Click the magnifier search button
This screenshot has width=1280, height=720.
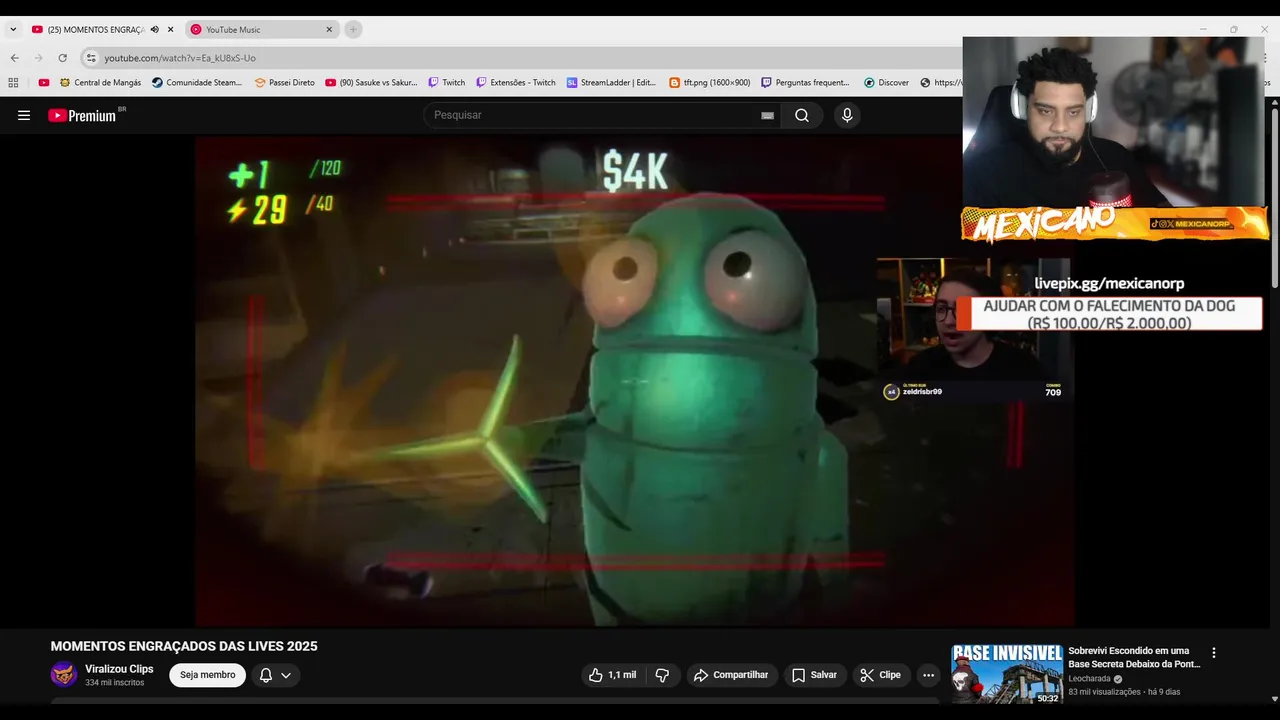[802, 115]
